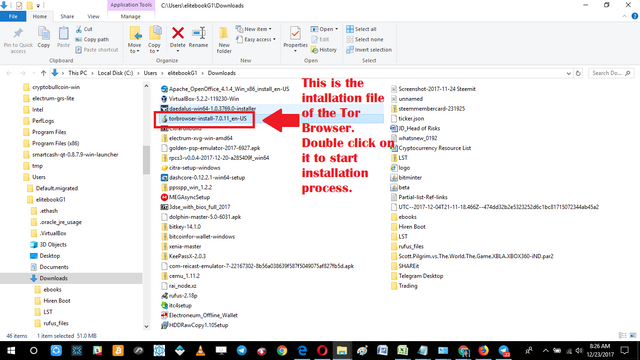Expand the Open button dropdown

[337, 29]
